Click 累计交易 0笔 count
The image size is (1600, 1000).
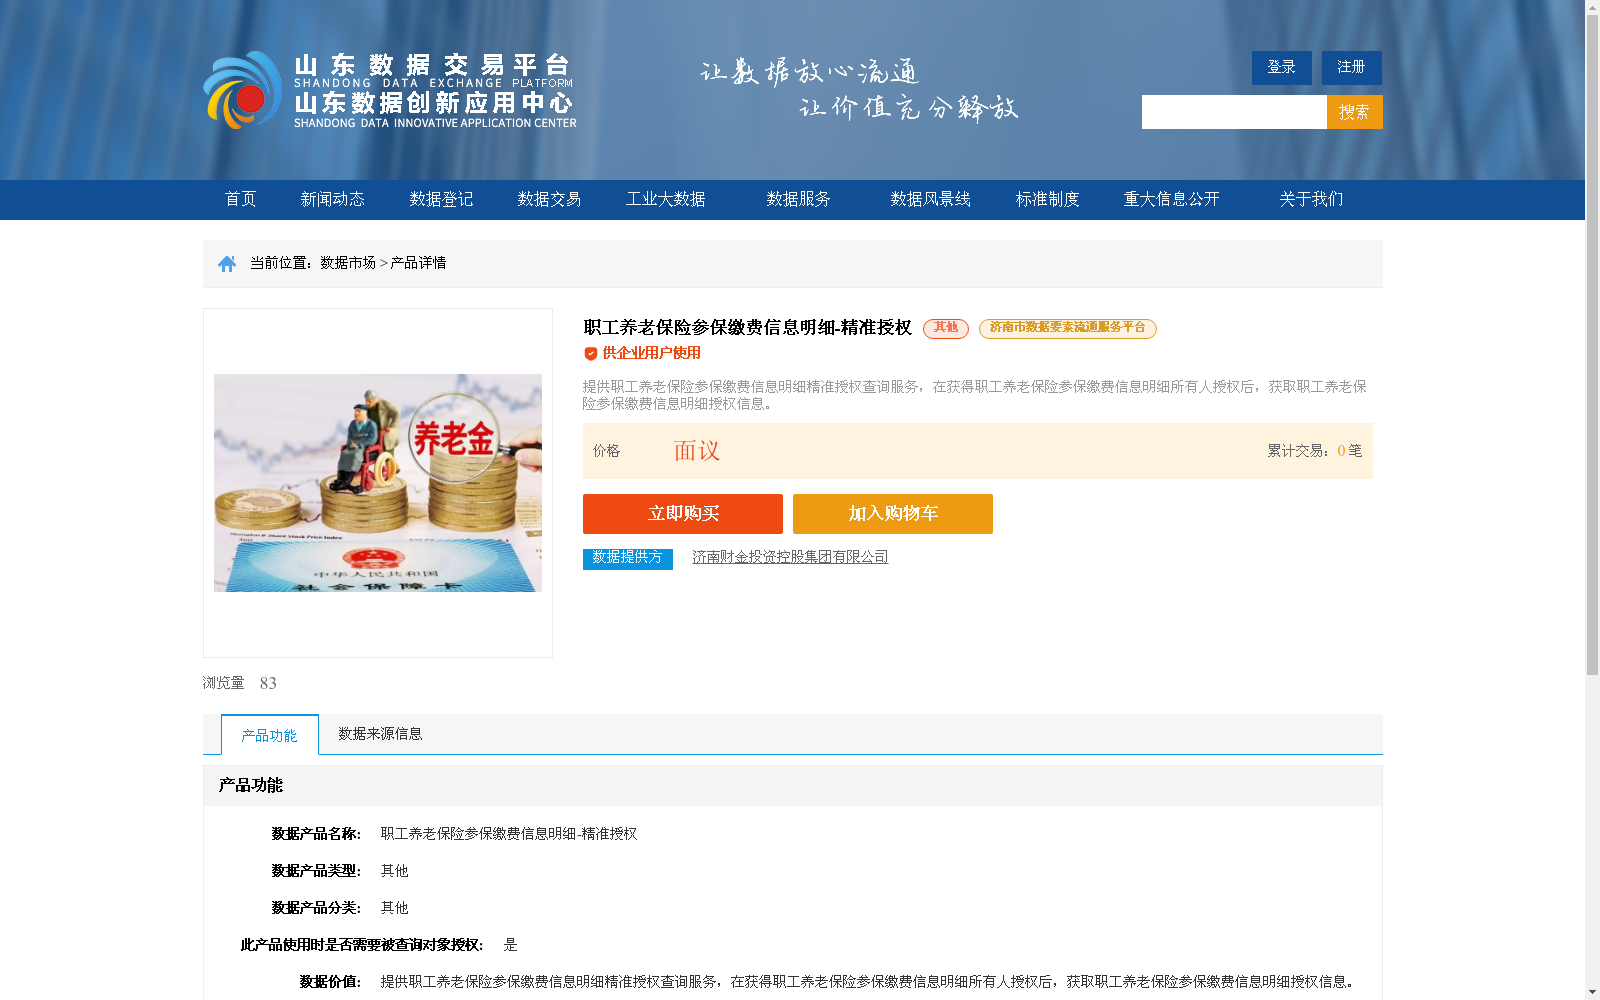click(x=1315, y=451)
